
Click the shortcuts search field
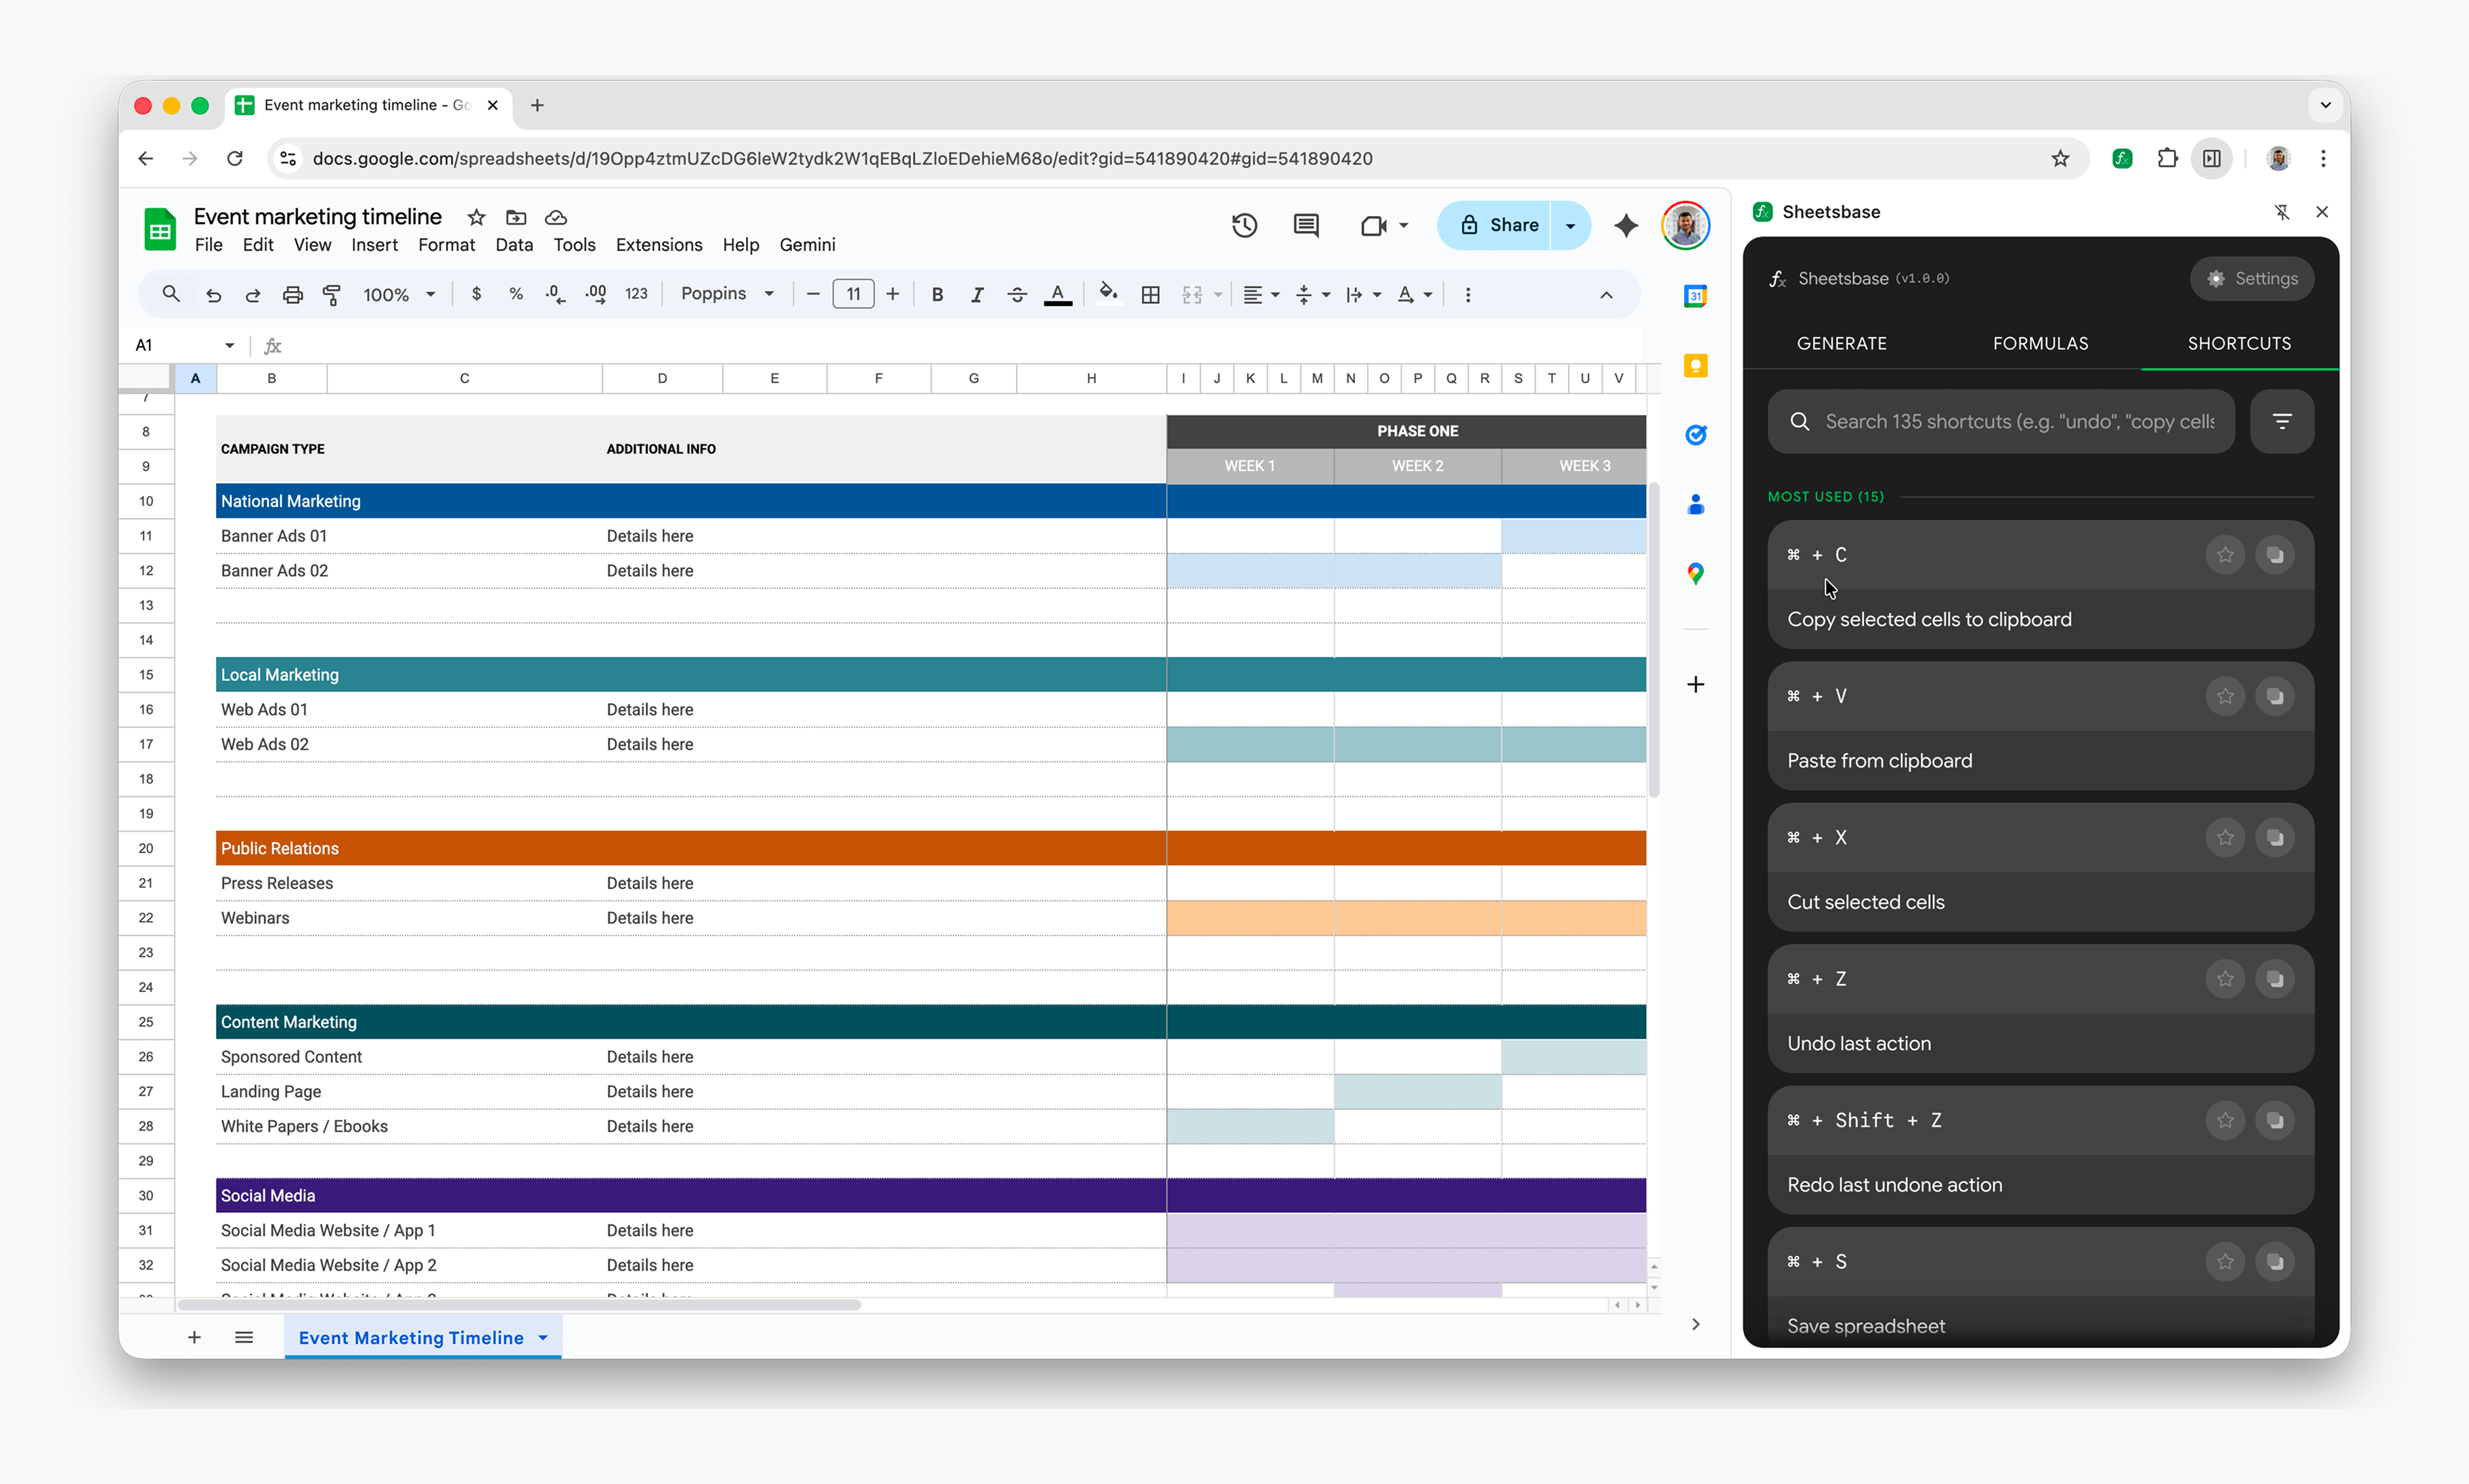2000,421
